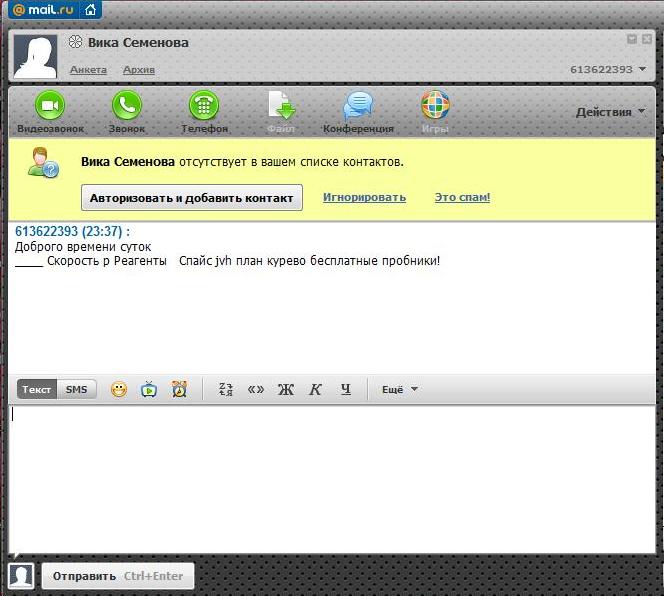The image size is (664, 596).
Task: Click the transliteration icon in message toolbar
Action: (x=226, y=390)
